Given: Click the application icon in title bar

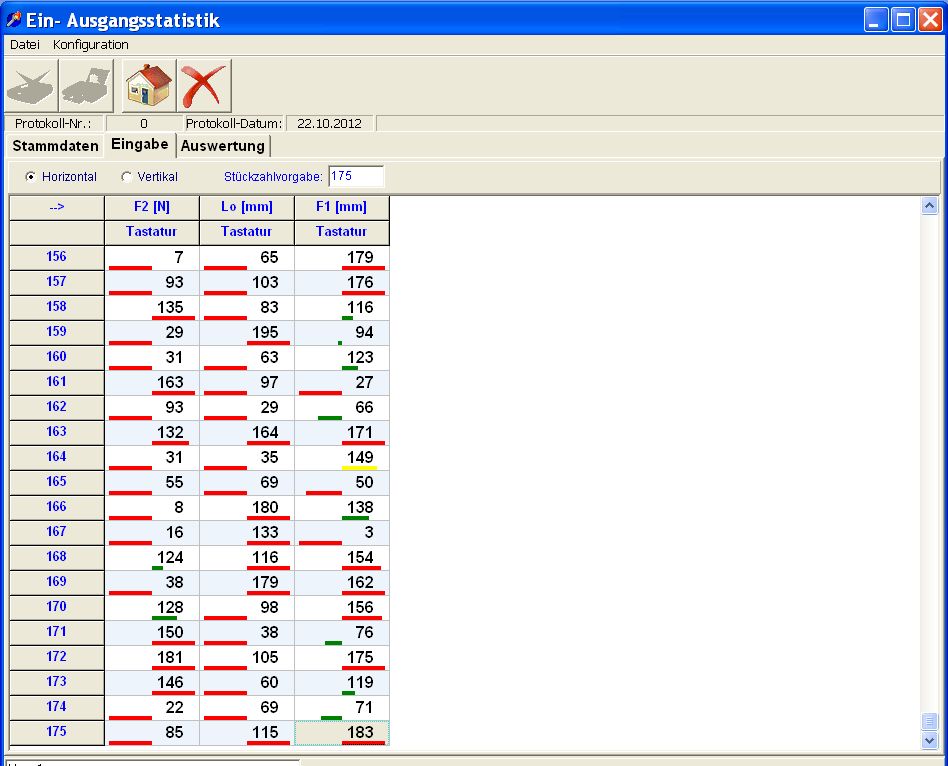Looking at the screenshot, I should click(x=14, y=20).
